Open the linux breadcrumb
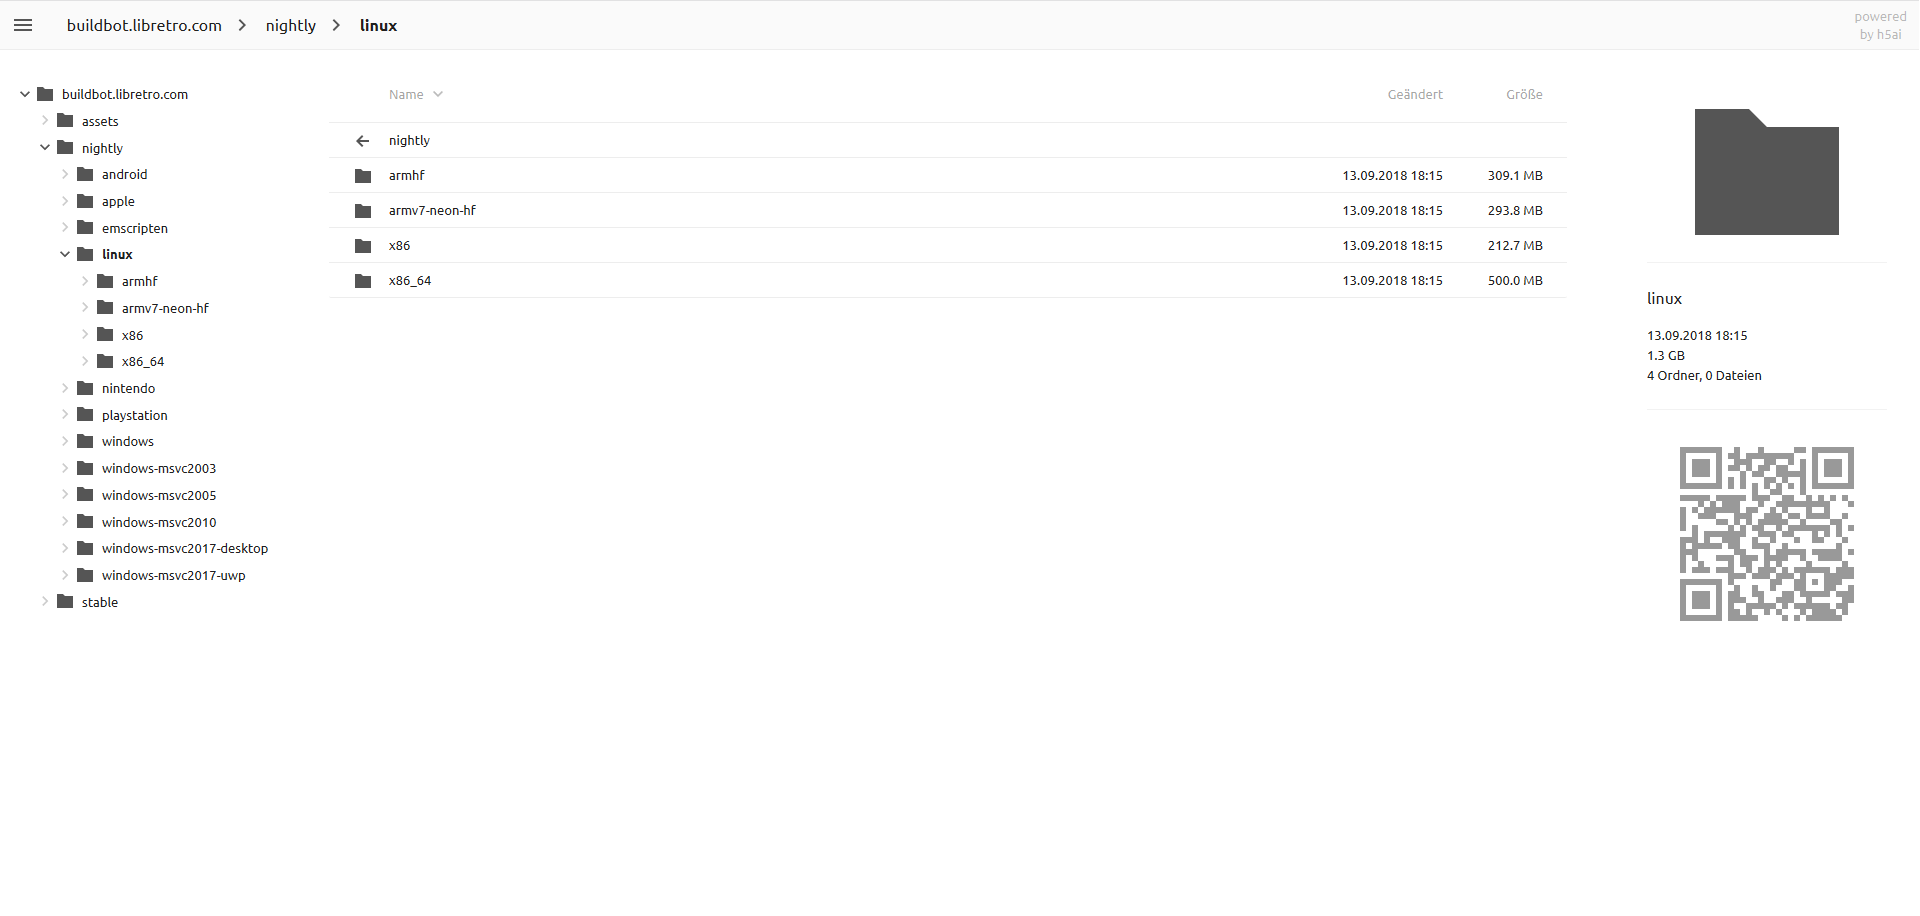 378,25
